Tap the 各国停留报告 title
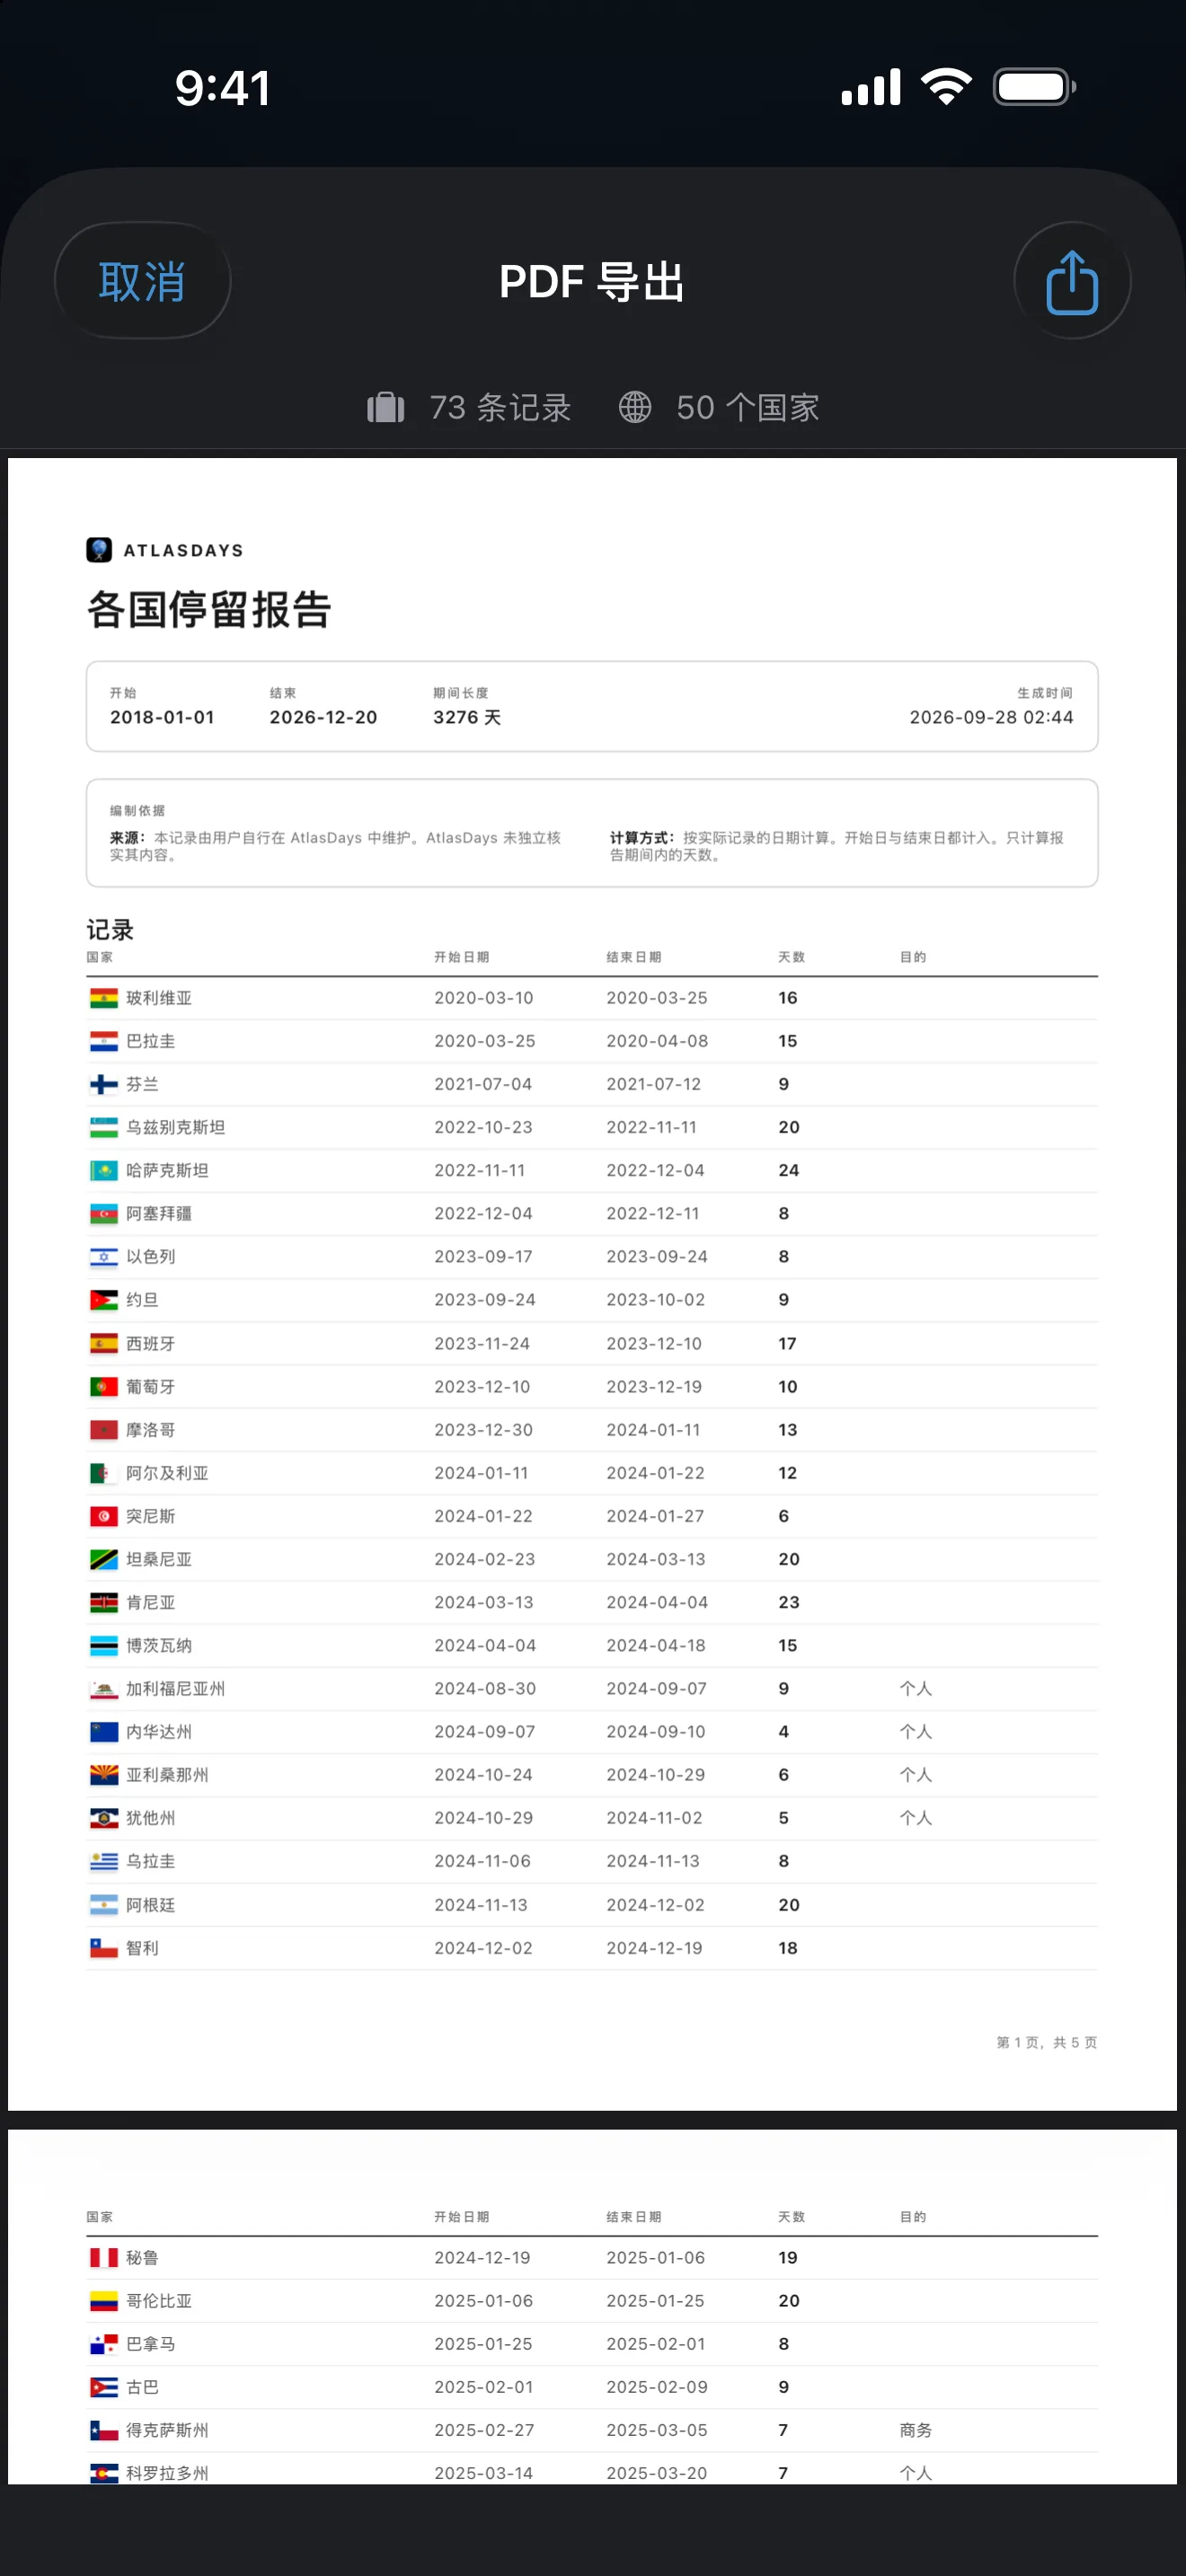Image resolution: width=1186 pixels, height=2576 pixels. coord(209,609)
